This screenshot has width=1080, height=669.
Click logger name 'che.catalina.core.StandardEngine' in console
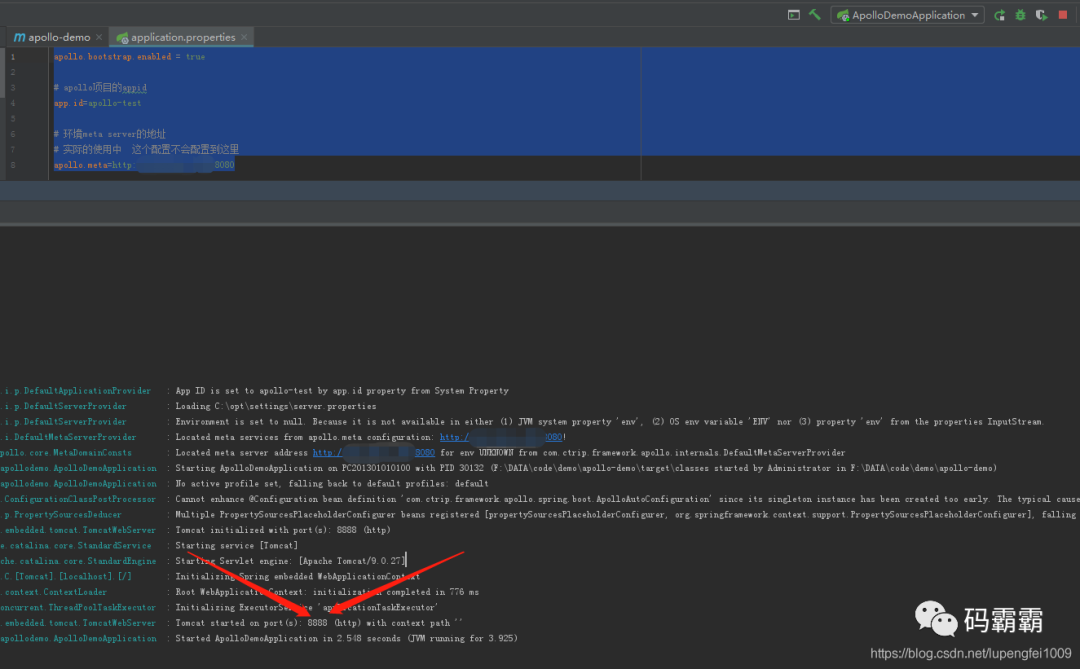tap(78, 561)
